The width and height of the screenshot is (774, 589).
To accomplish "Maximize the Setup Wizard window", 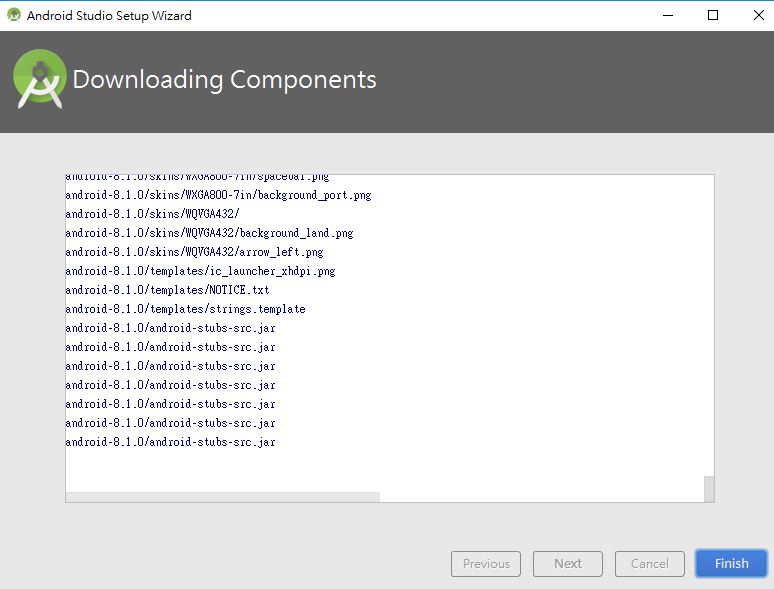I will pos(713,15).
